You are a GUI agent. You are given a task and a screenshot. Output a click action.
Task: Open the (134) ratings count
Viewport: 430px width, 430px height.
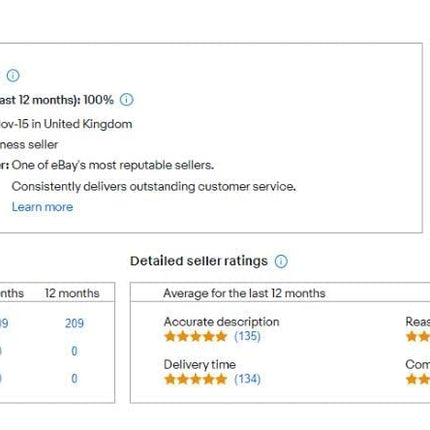click(247, 379)
